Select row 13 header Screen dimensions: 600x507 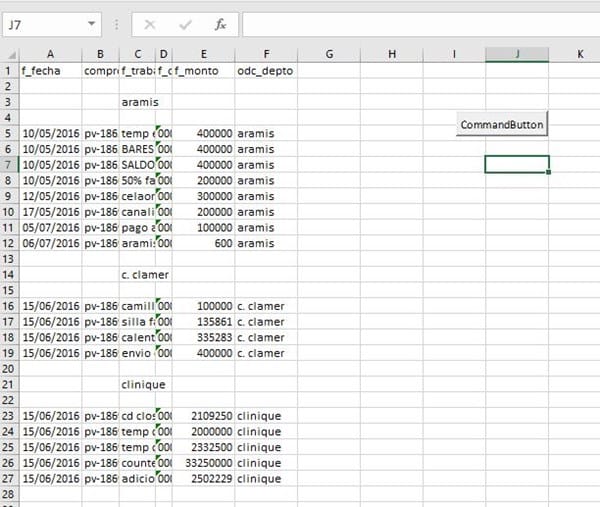8,259
